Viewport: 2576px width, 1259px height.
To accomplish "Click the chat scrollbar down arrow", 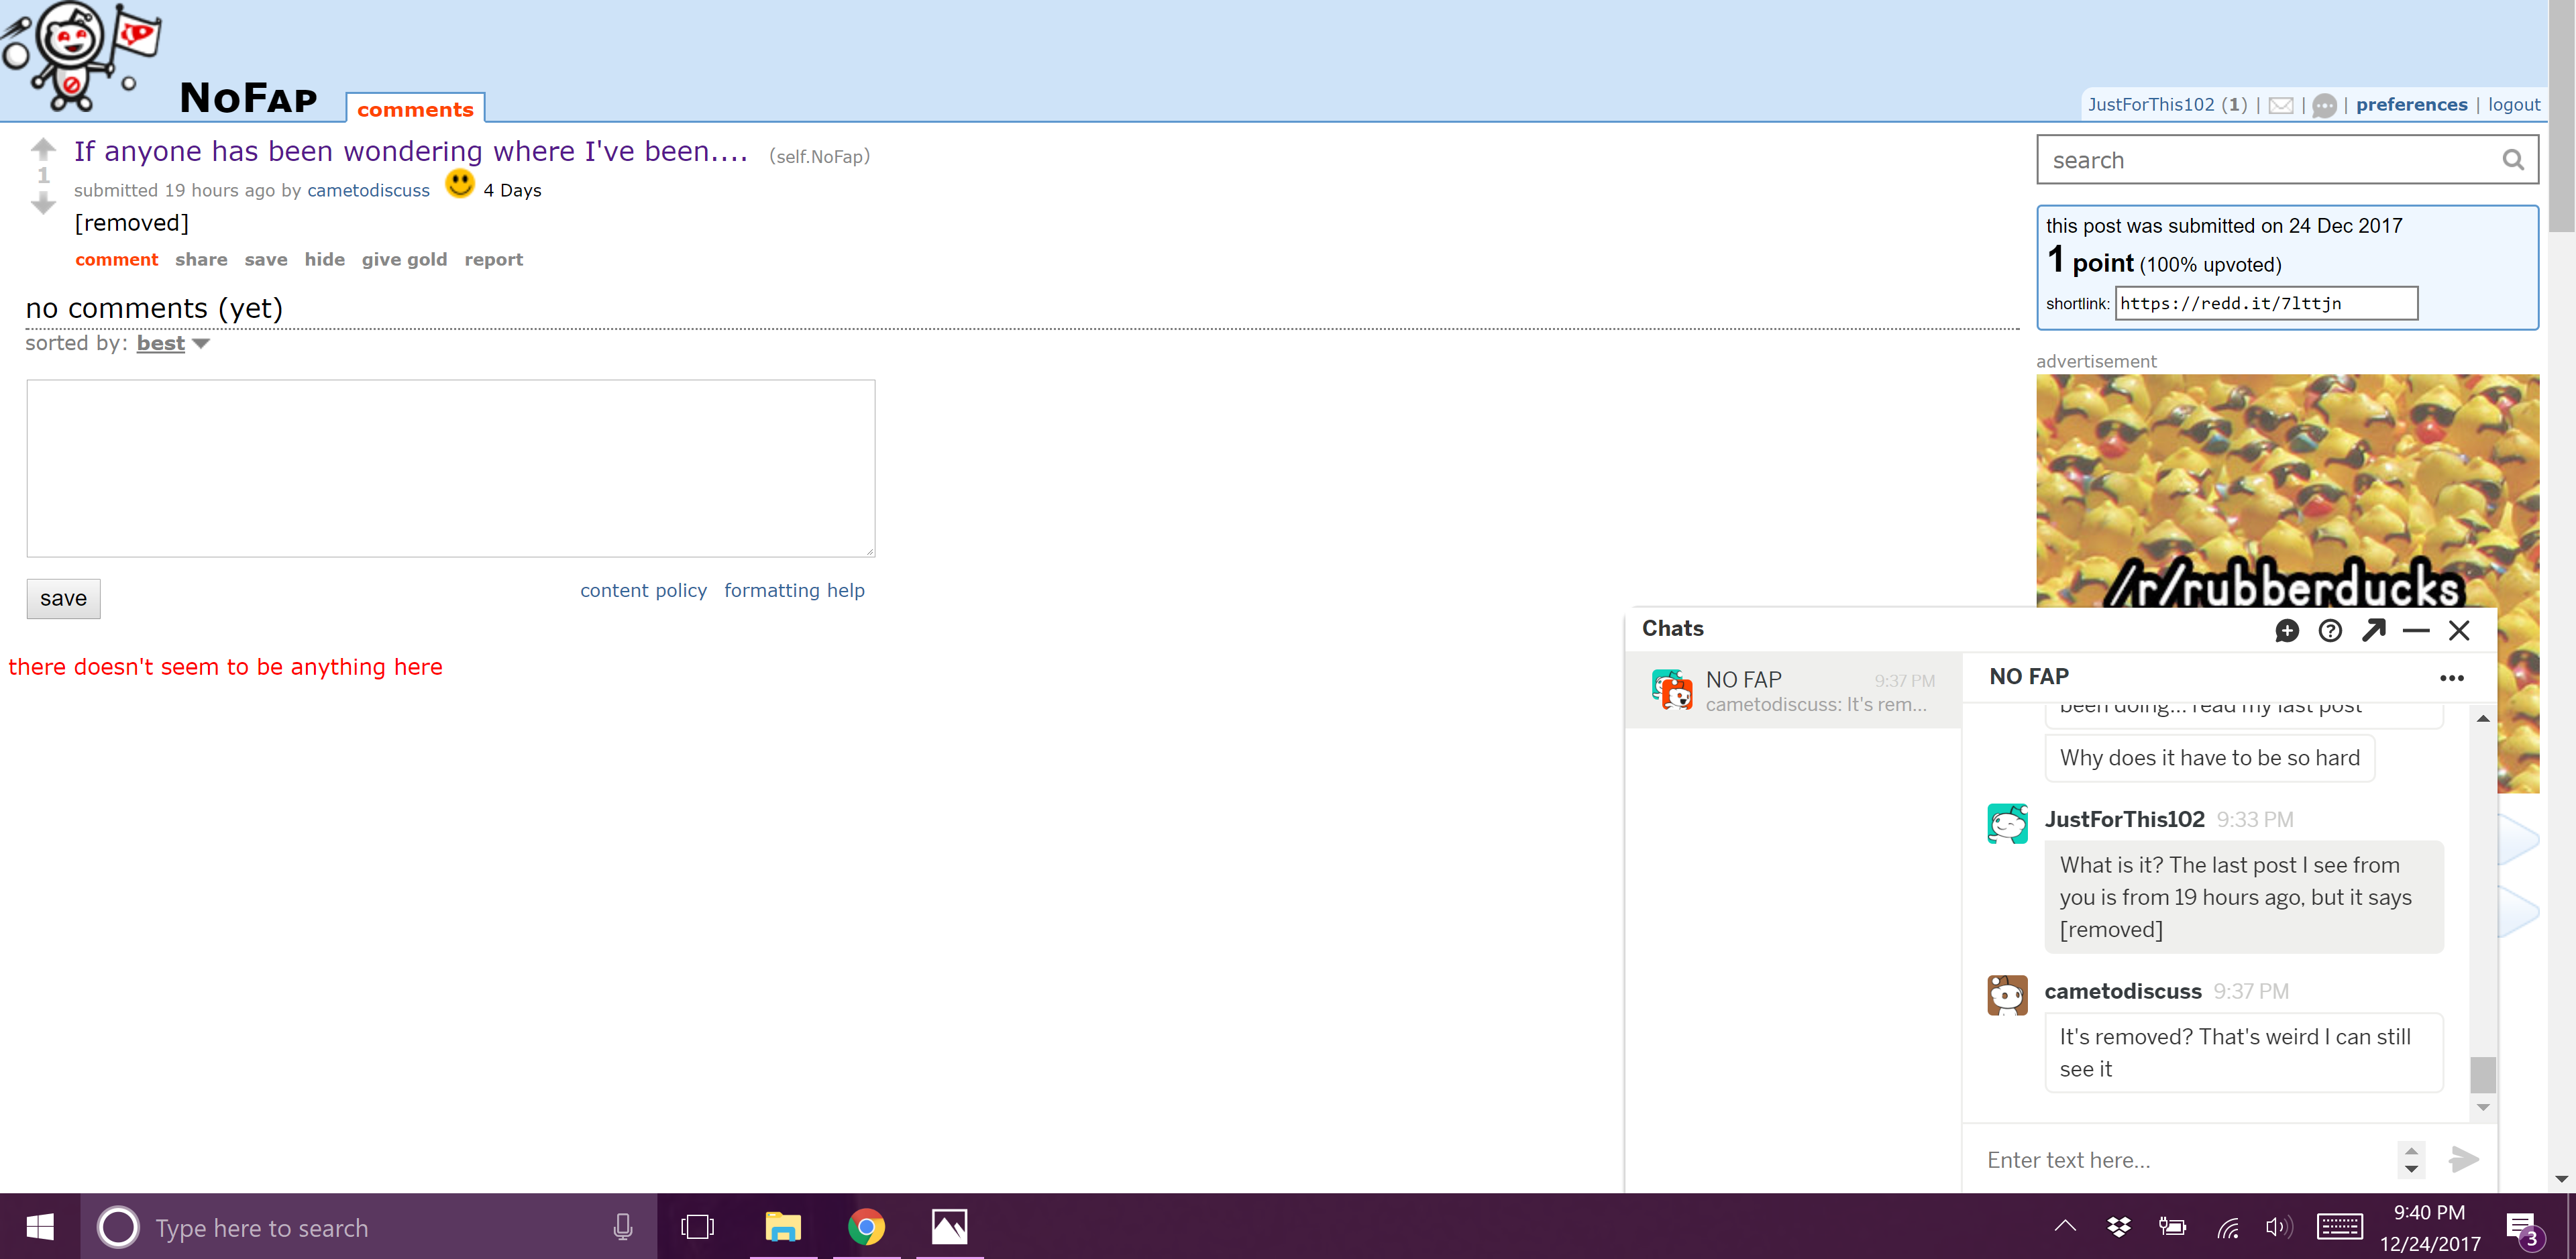I will pyautogui.click(x=2483, y=1107).
